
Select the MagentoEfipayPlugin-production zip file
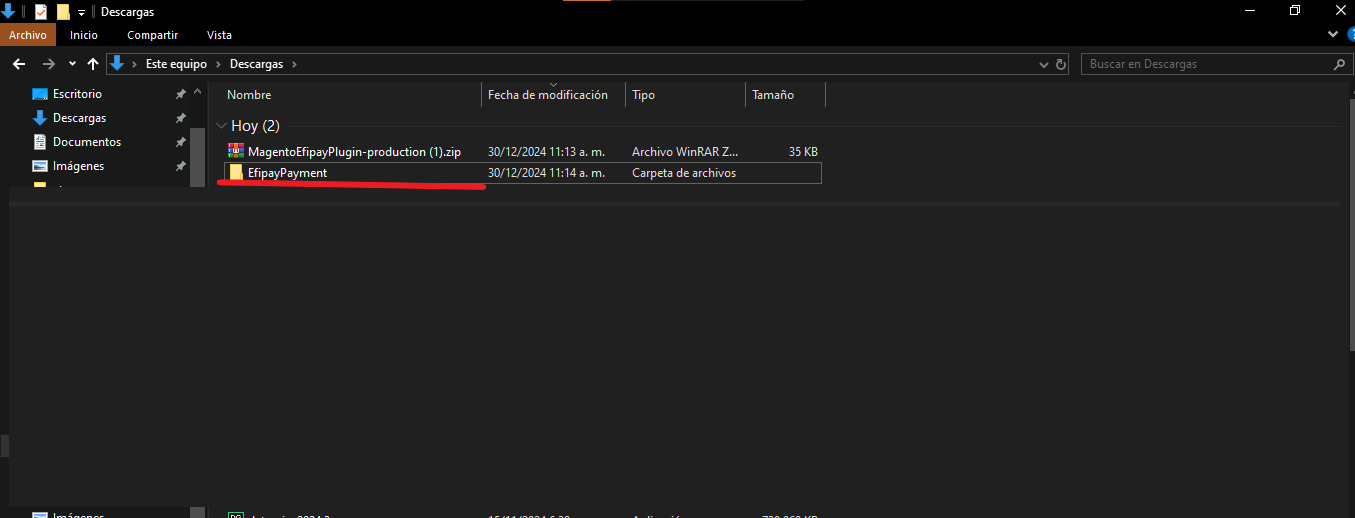coord(353,152)
